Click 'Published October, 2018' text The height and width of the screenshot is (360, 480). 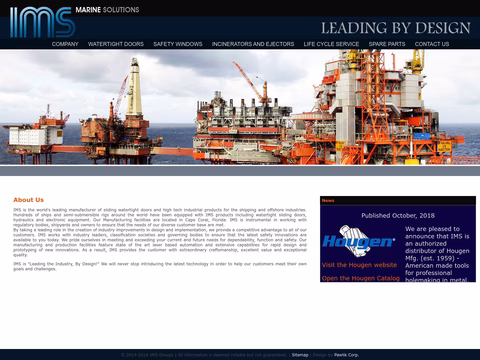point(398,216)
